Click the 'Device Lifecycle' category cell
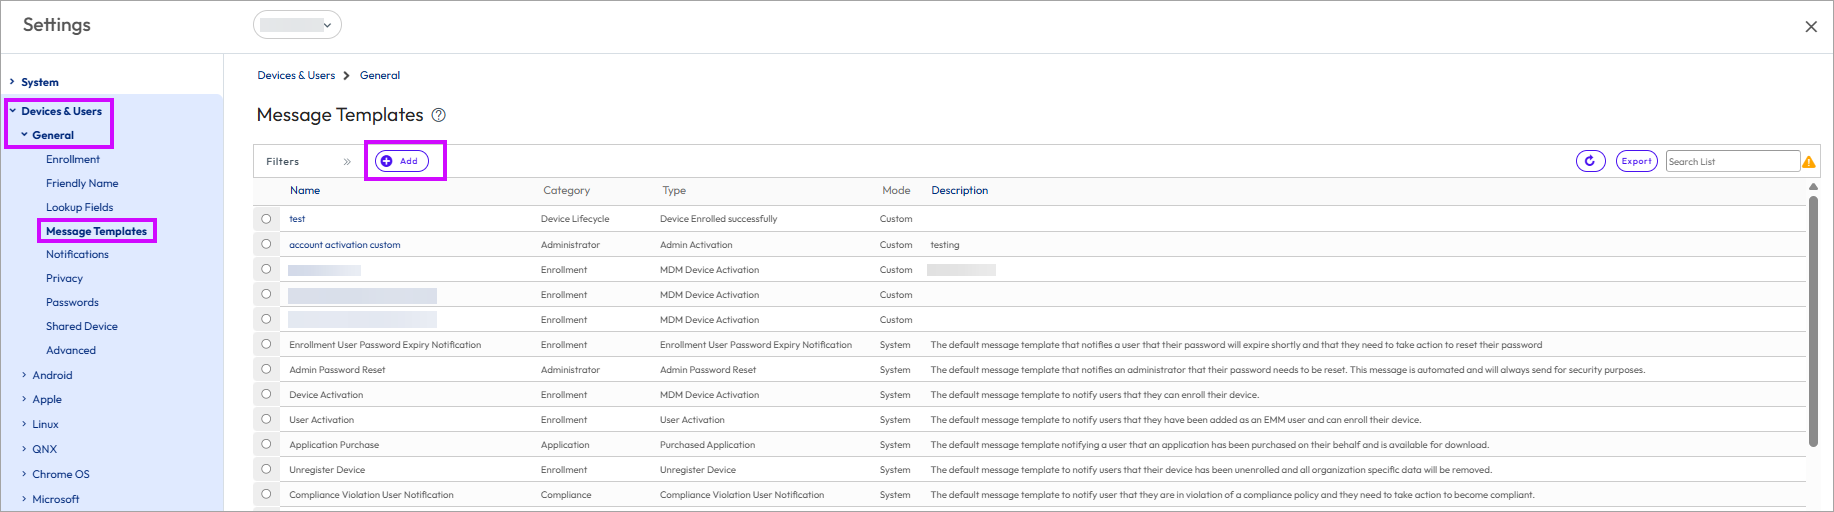Image resolution: width=1834 pixels, height=512 pixels. pyautogui.click(x=575, y=219)
